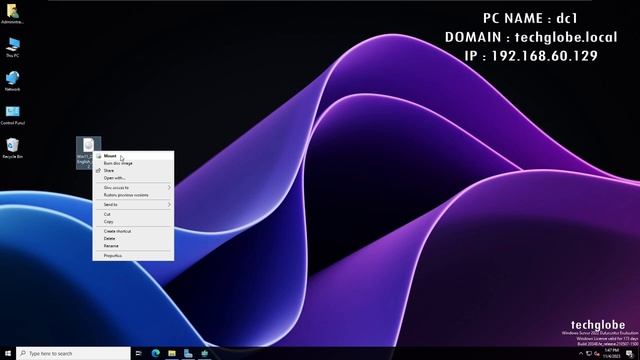Open the rightmost pinned taskbar app

204,353
